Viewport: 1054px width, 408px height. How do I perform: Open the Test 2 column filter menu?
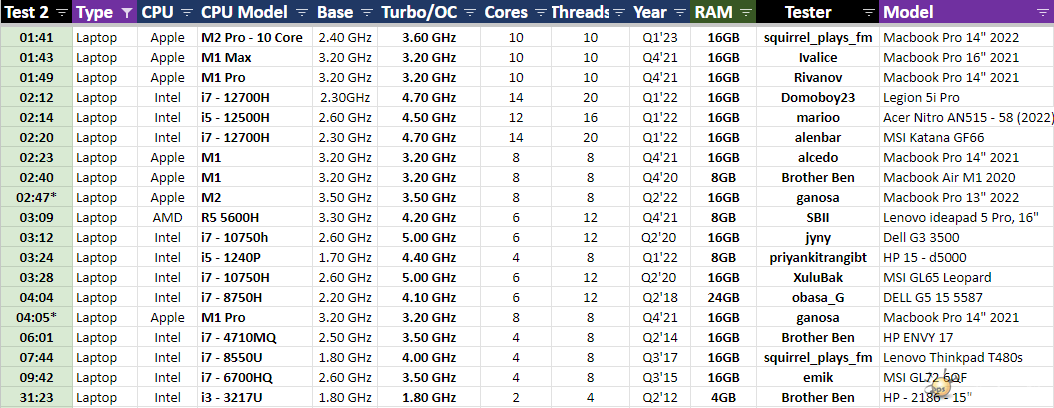(62, 12)
